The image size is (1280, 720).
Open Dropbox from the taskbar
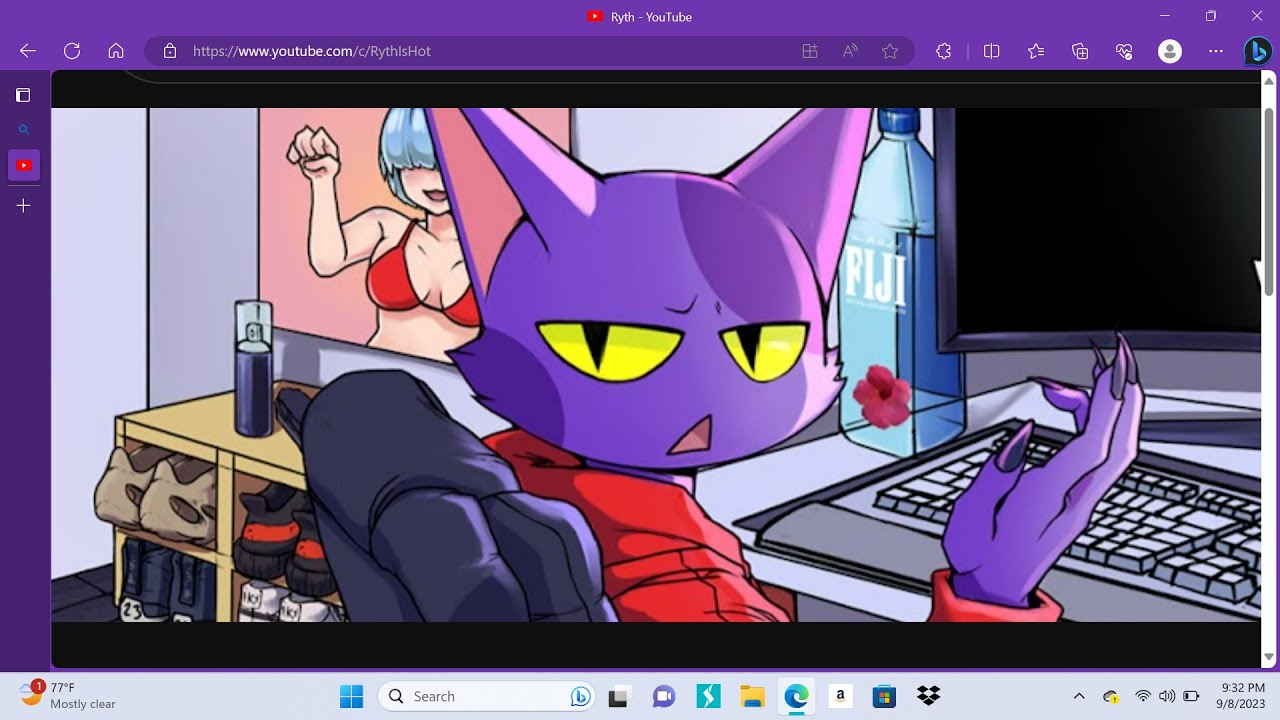[929, 696]
